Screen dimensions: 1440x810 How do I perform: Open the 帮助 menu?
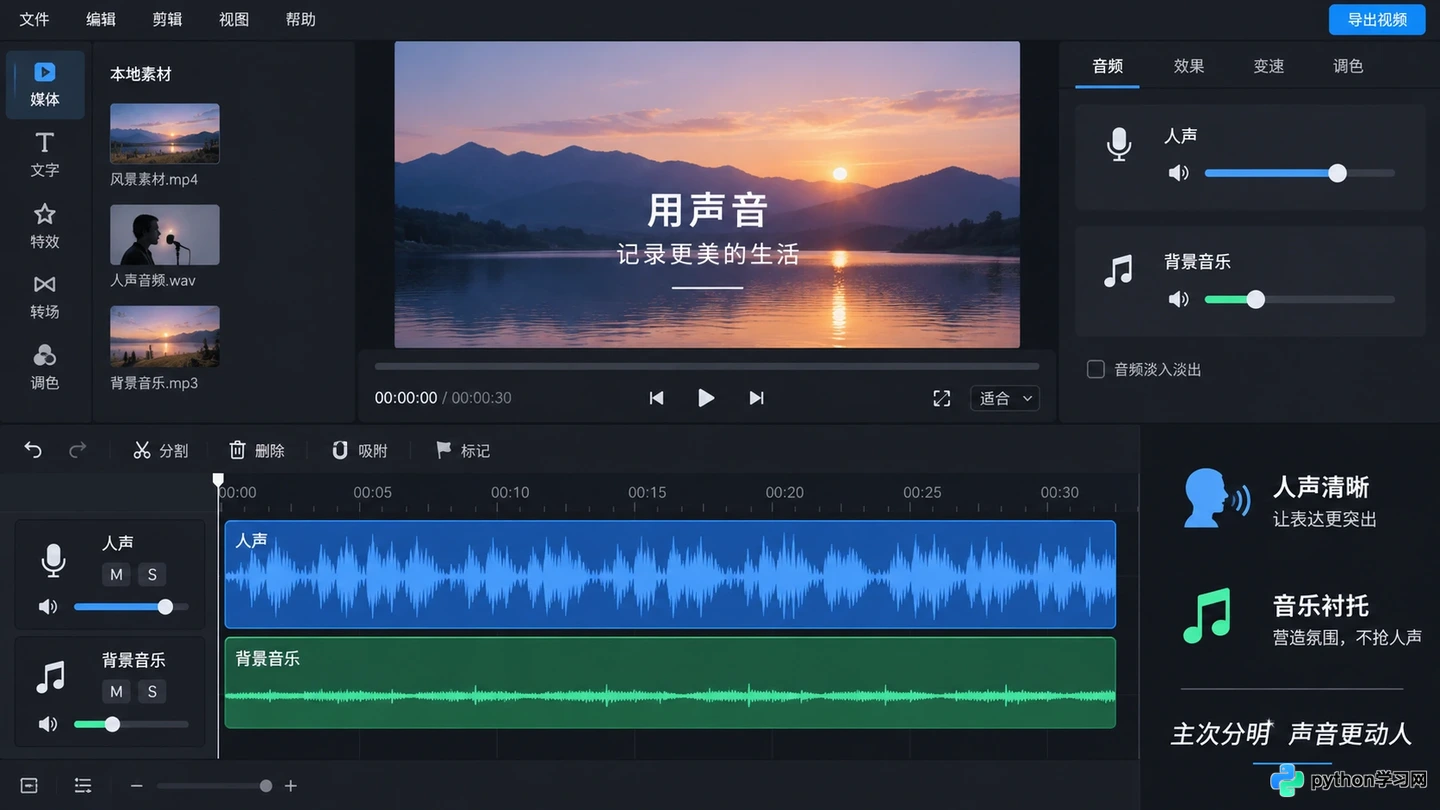point(300,19)
